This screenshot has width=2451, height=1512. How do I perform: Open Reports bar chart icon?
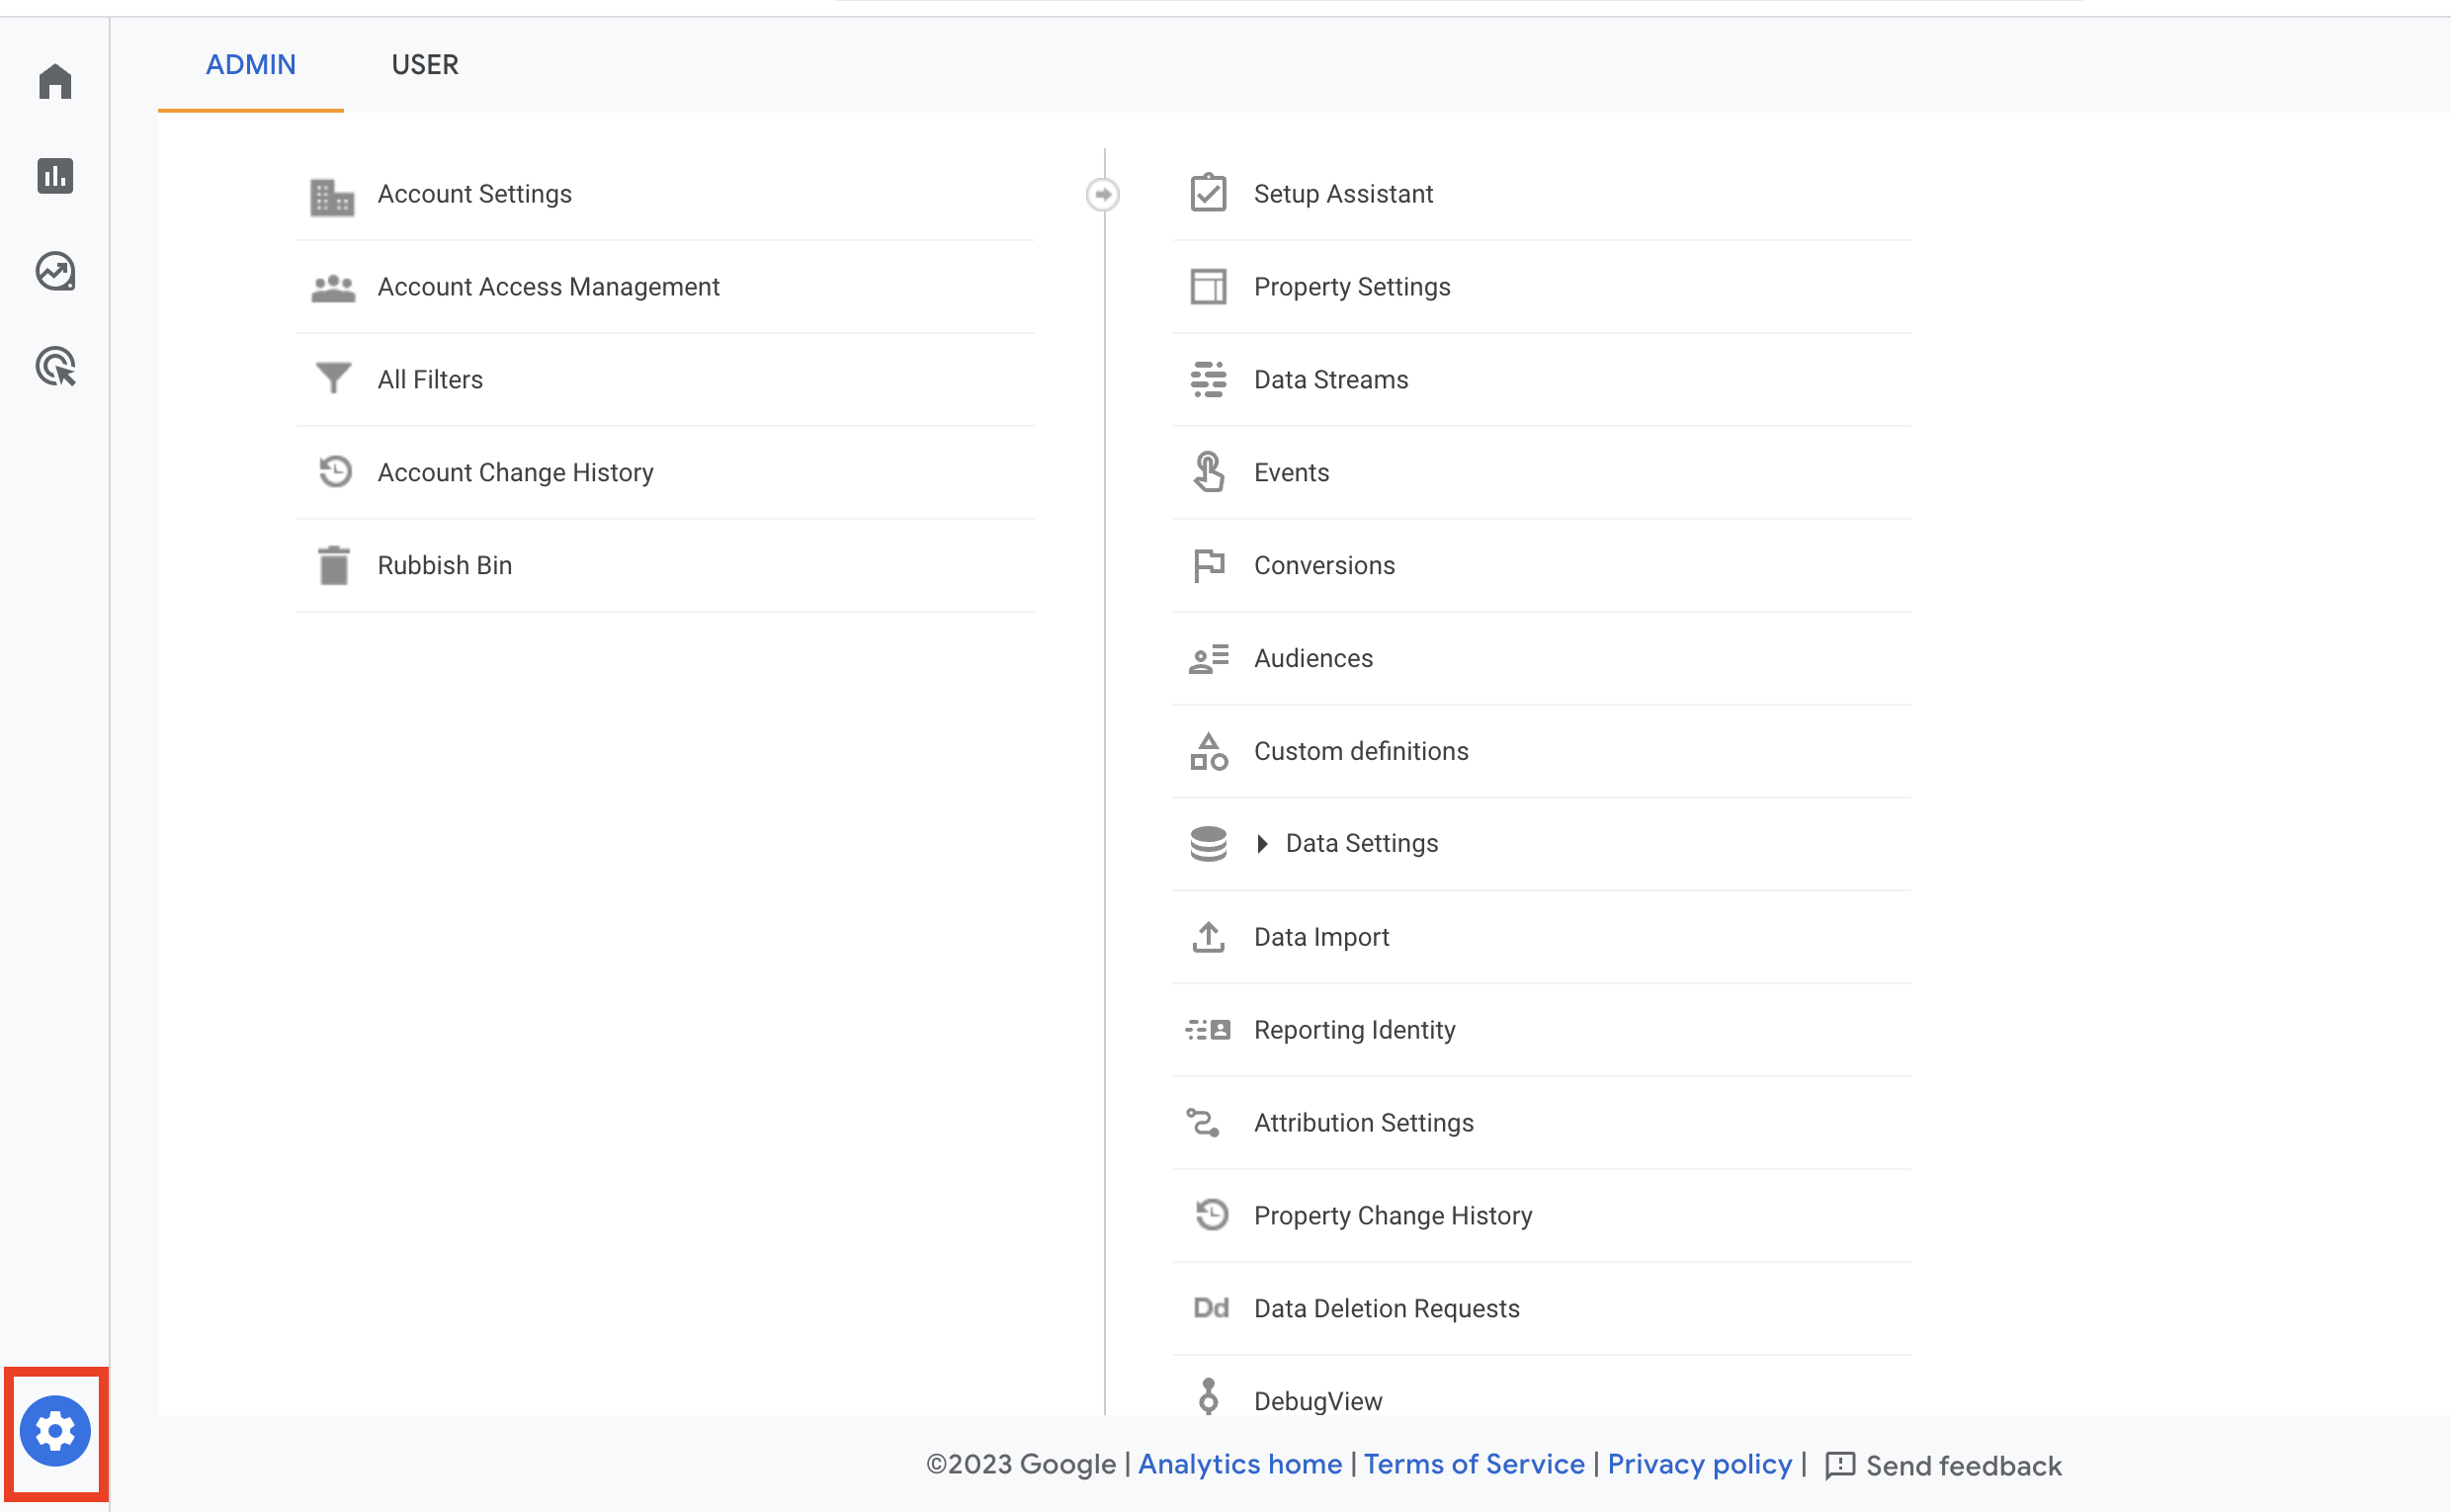[55, 176]
